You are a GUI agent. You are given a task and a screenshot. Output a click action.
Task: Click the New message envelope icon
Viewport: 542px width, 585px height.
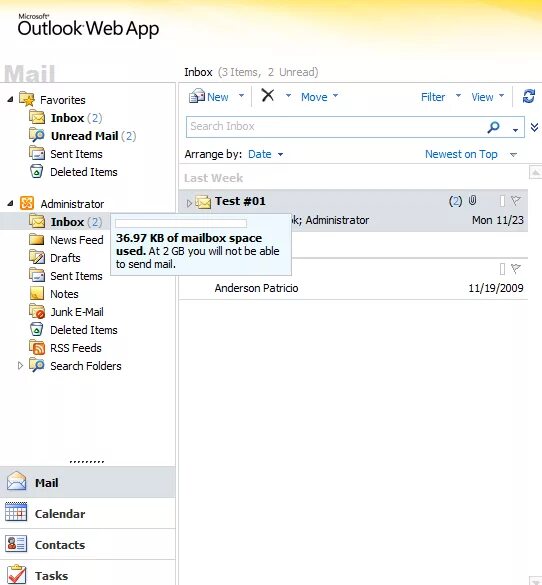click(197, 96)
